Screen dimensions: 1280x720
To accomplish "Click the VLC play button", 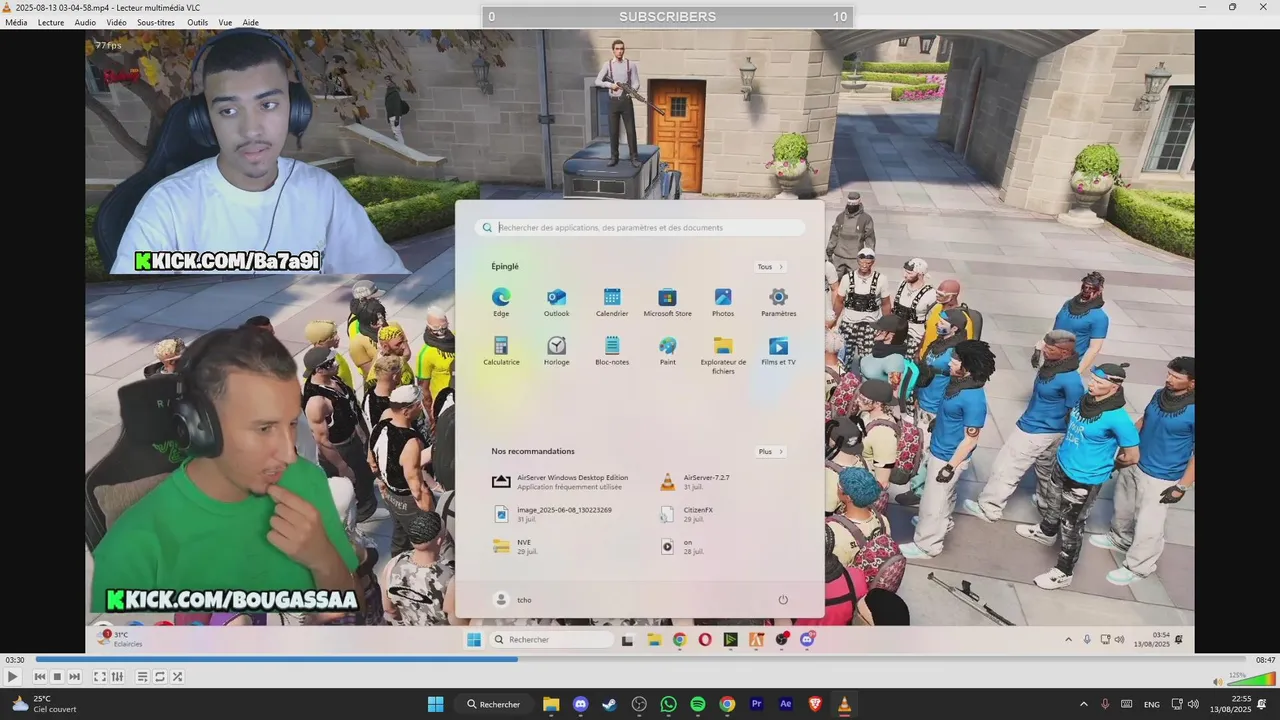I will point(13,677).
